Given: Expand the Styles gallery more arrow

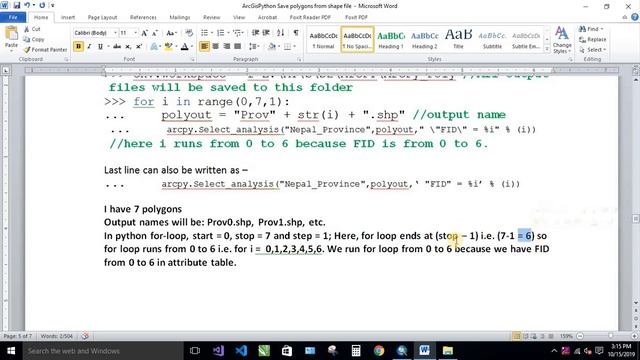Looking at the screenshot, I should pyautogui.click(x=547, y=49).
